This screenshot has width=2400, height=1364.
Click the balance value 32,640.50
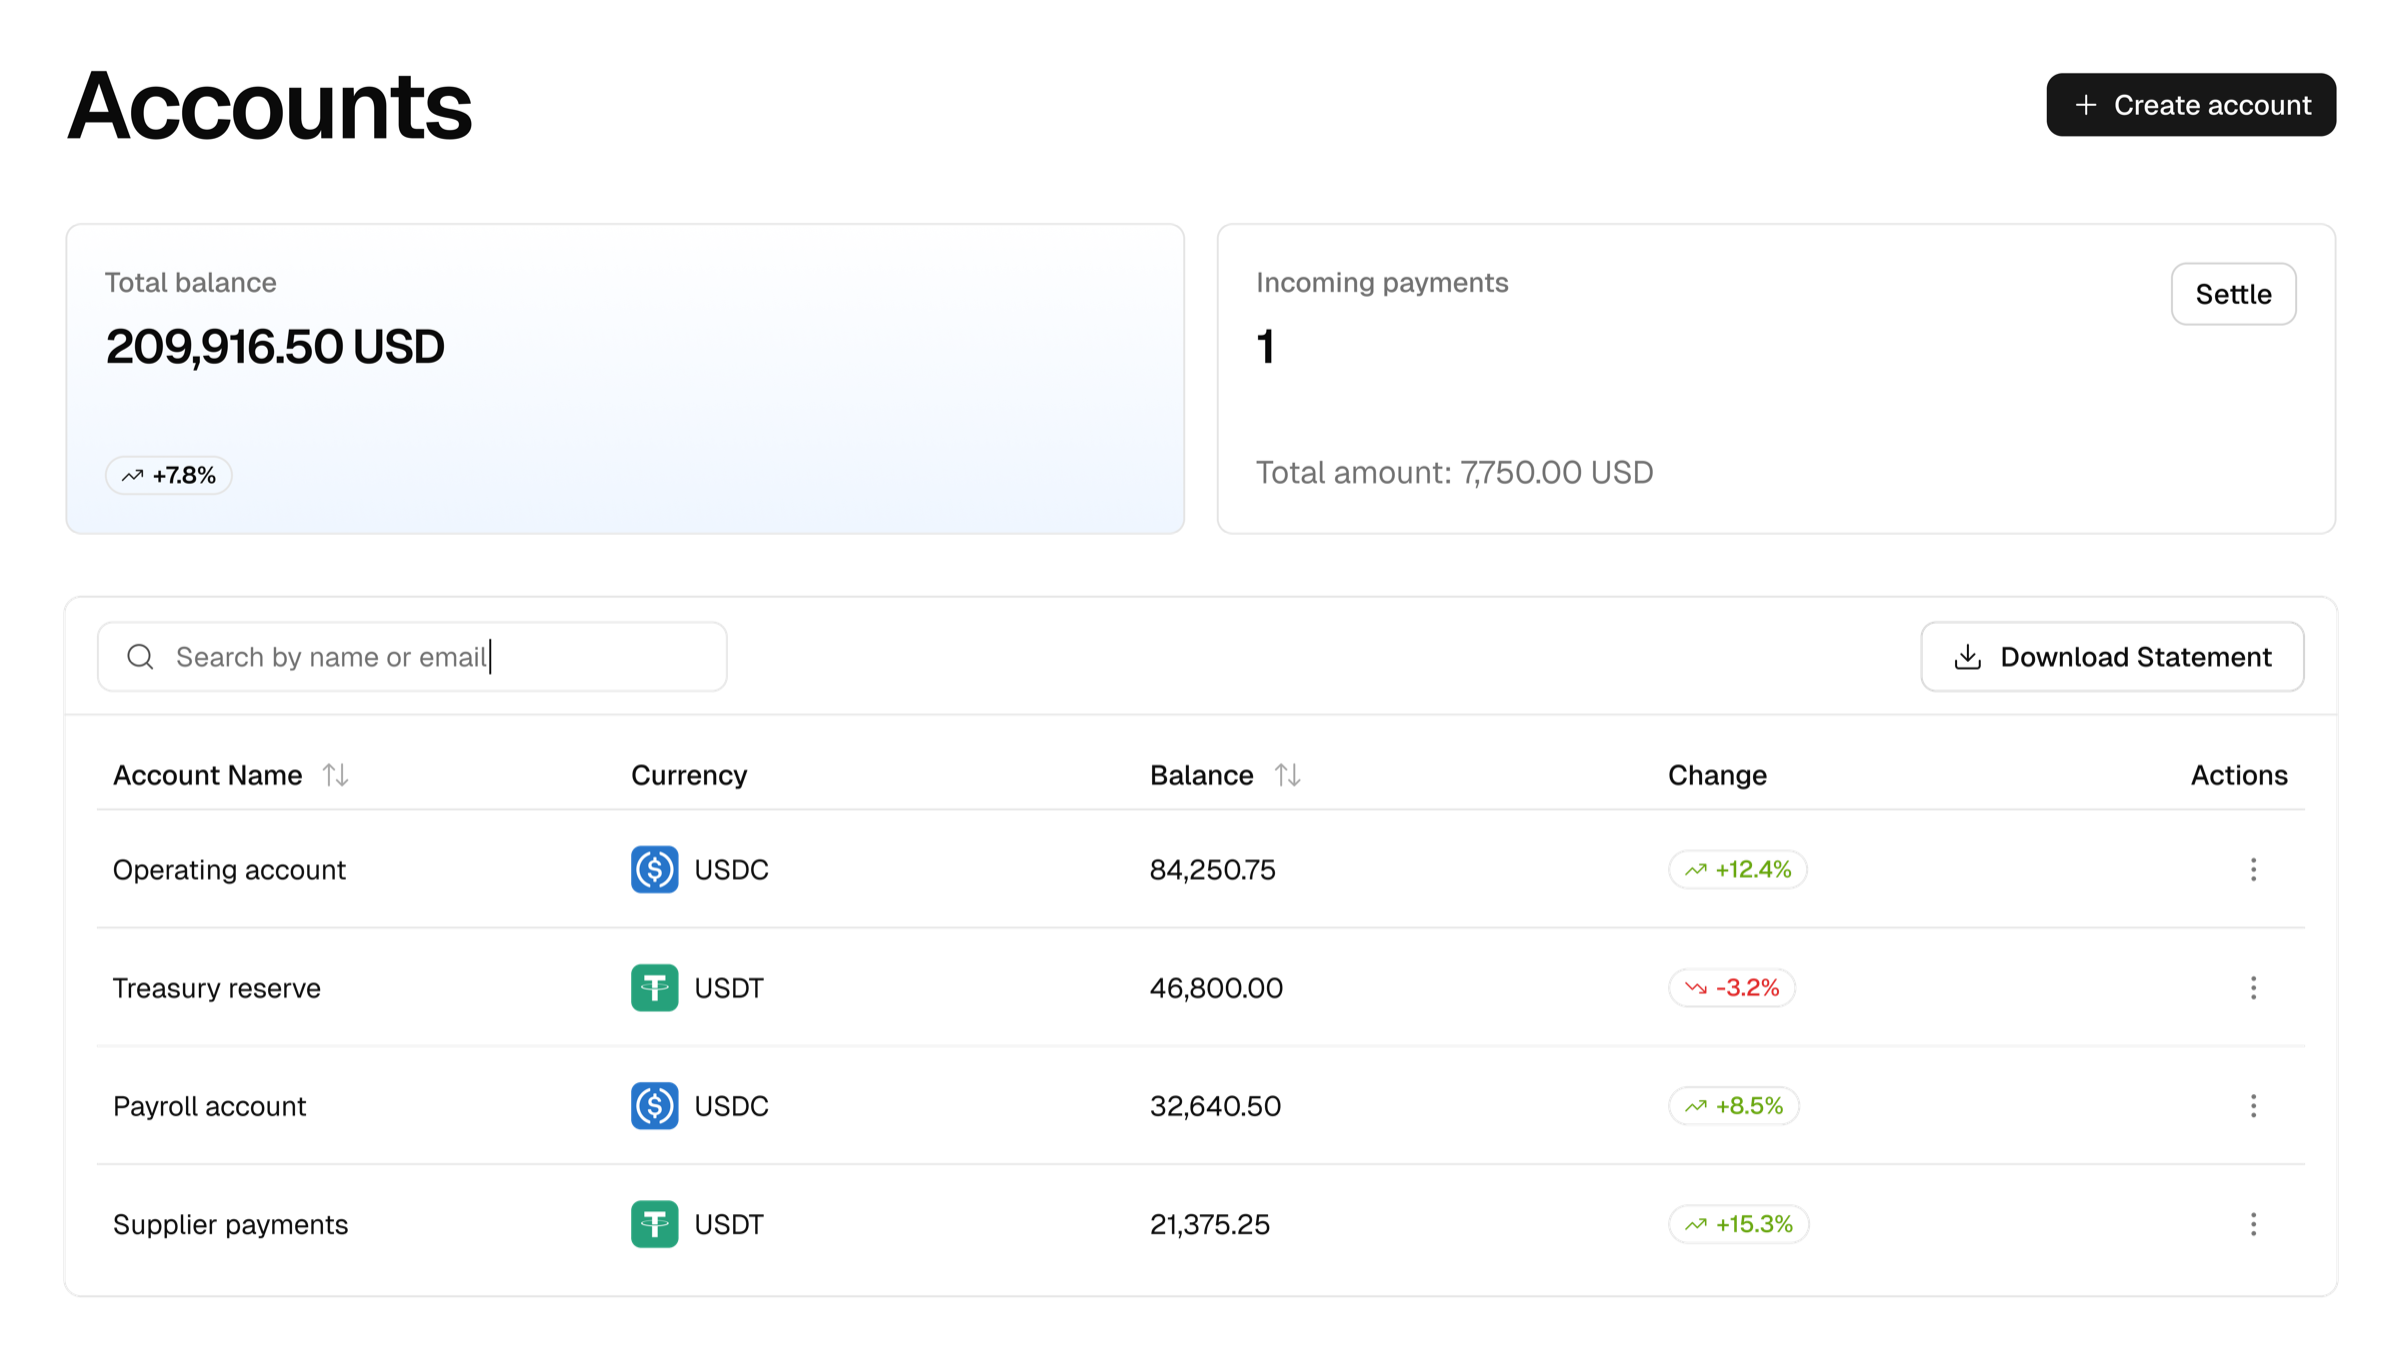pyautogui.click(x=1215, y=1106)
